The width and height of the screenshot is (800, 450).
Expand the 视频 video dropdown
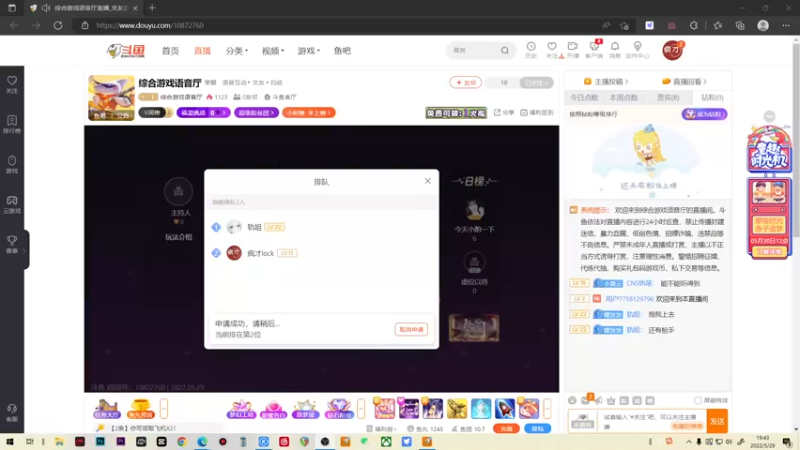click(273, 51)
